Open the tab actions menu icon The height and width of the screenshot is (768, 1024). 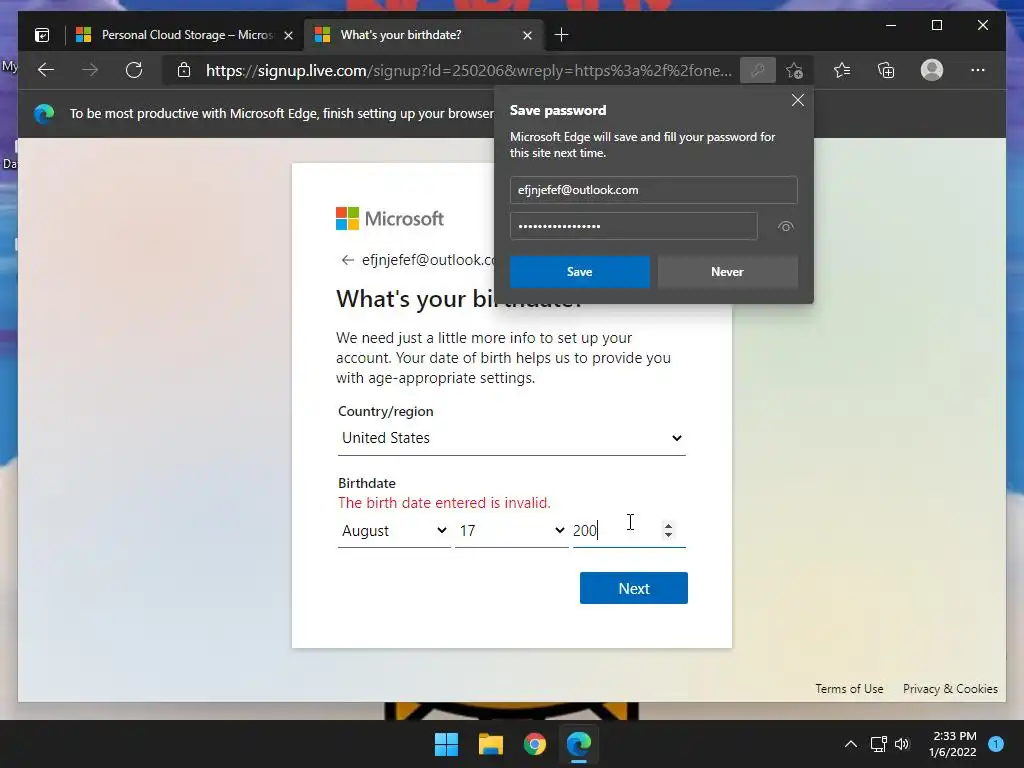[x=42, y=35]
